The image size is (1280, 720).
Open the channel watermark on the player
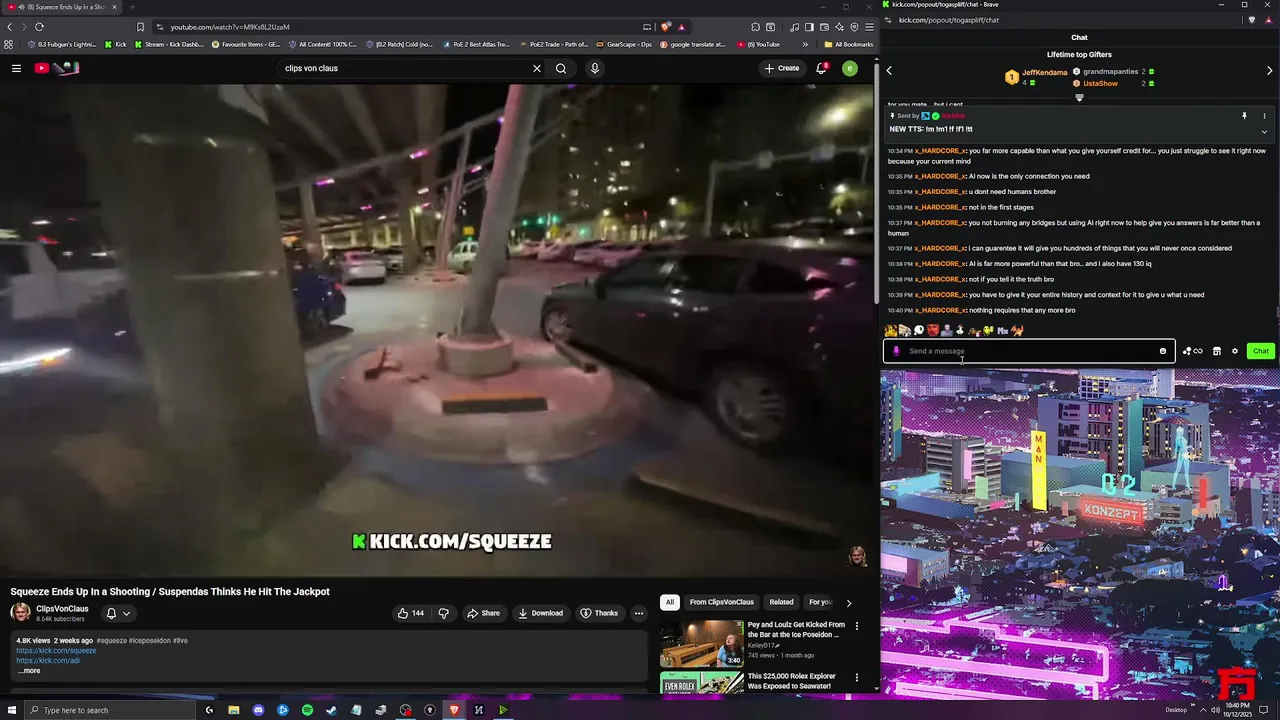point(857,556)
